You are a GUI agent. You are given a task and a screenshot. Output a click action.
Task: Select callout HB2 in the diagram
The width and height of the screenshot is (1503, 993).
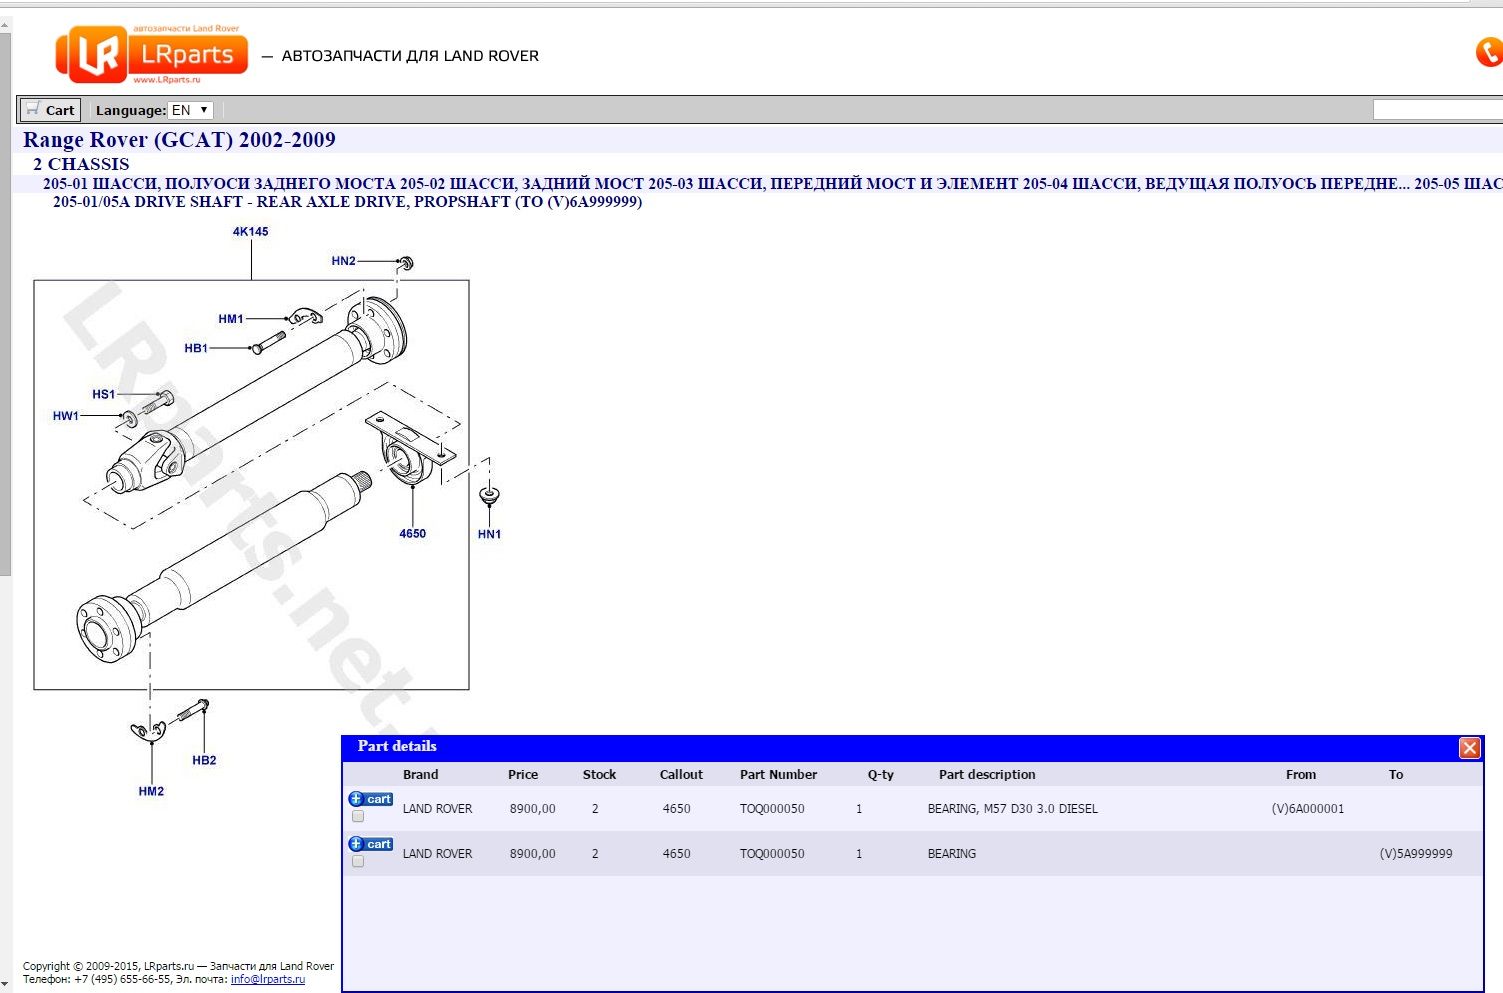(x=204, y=761)
